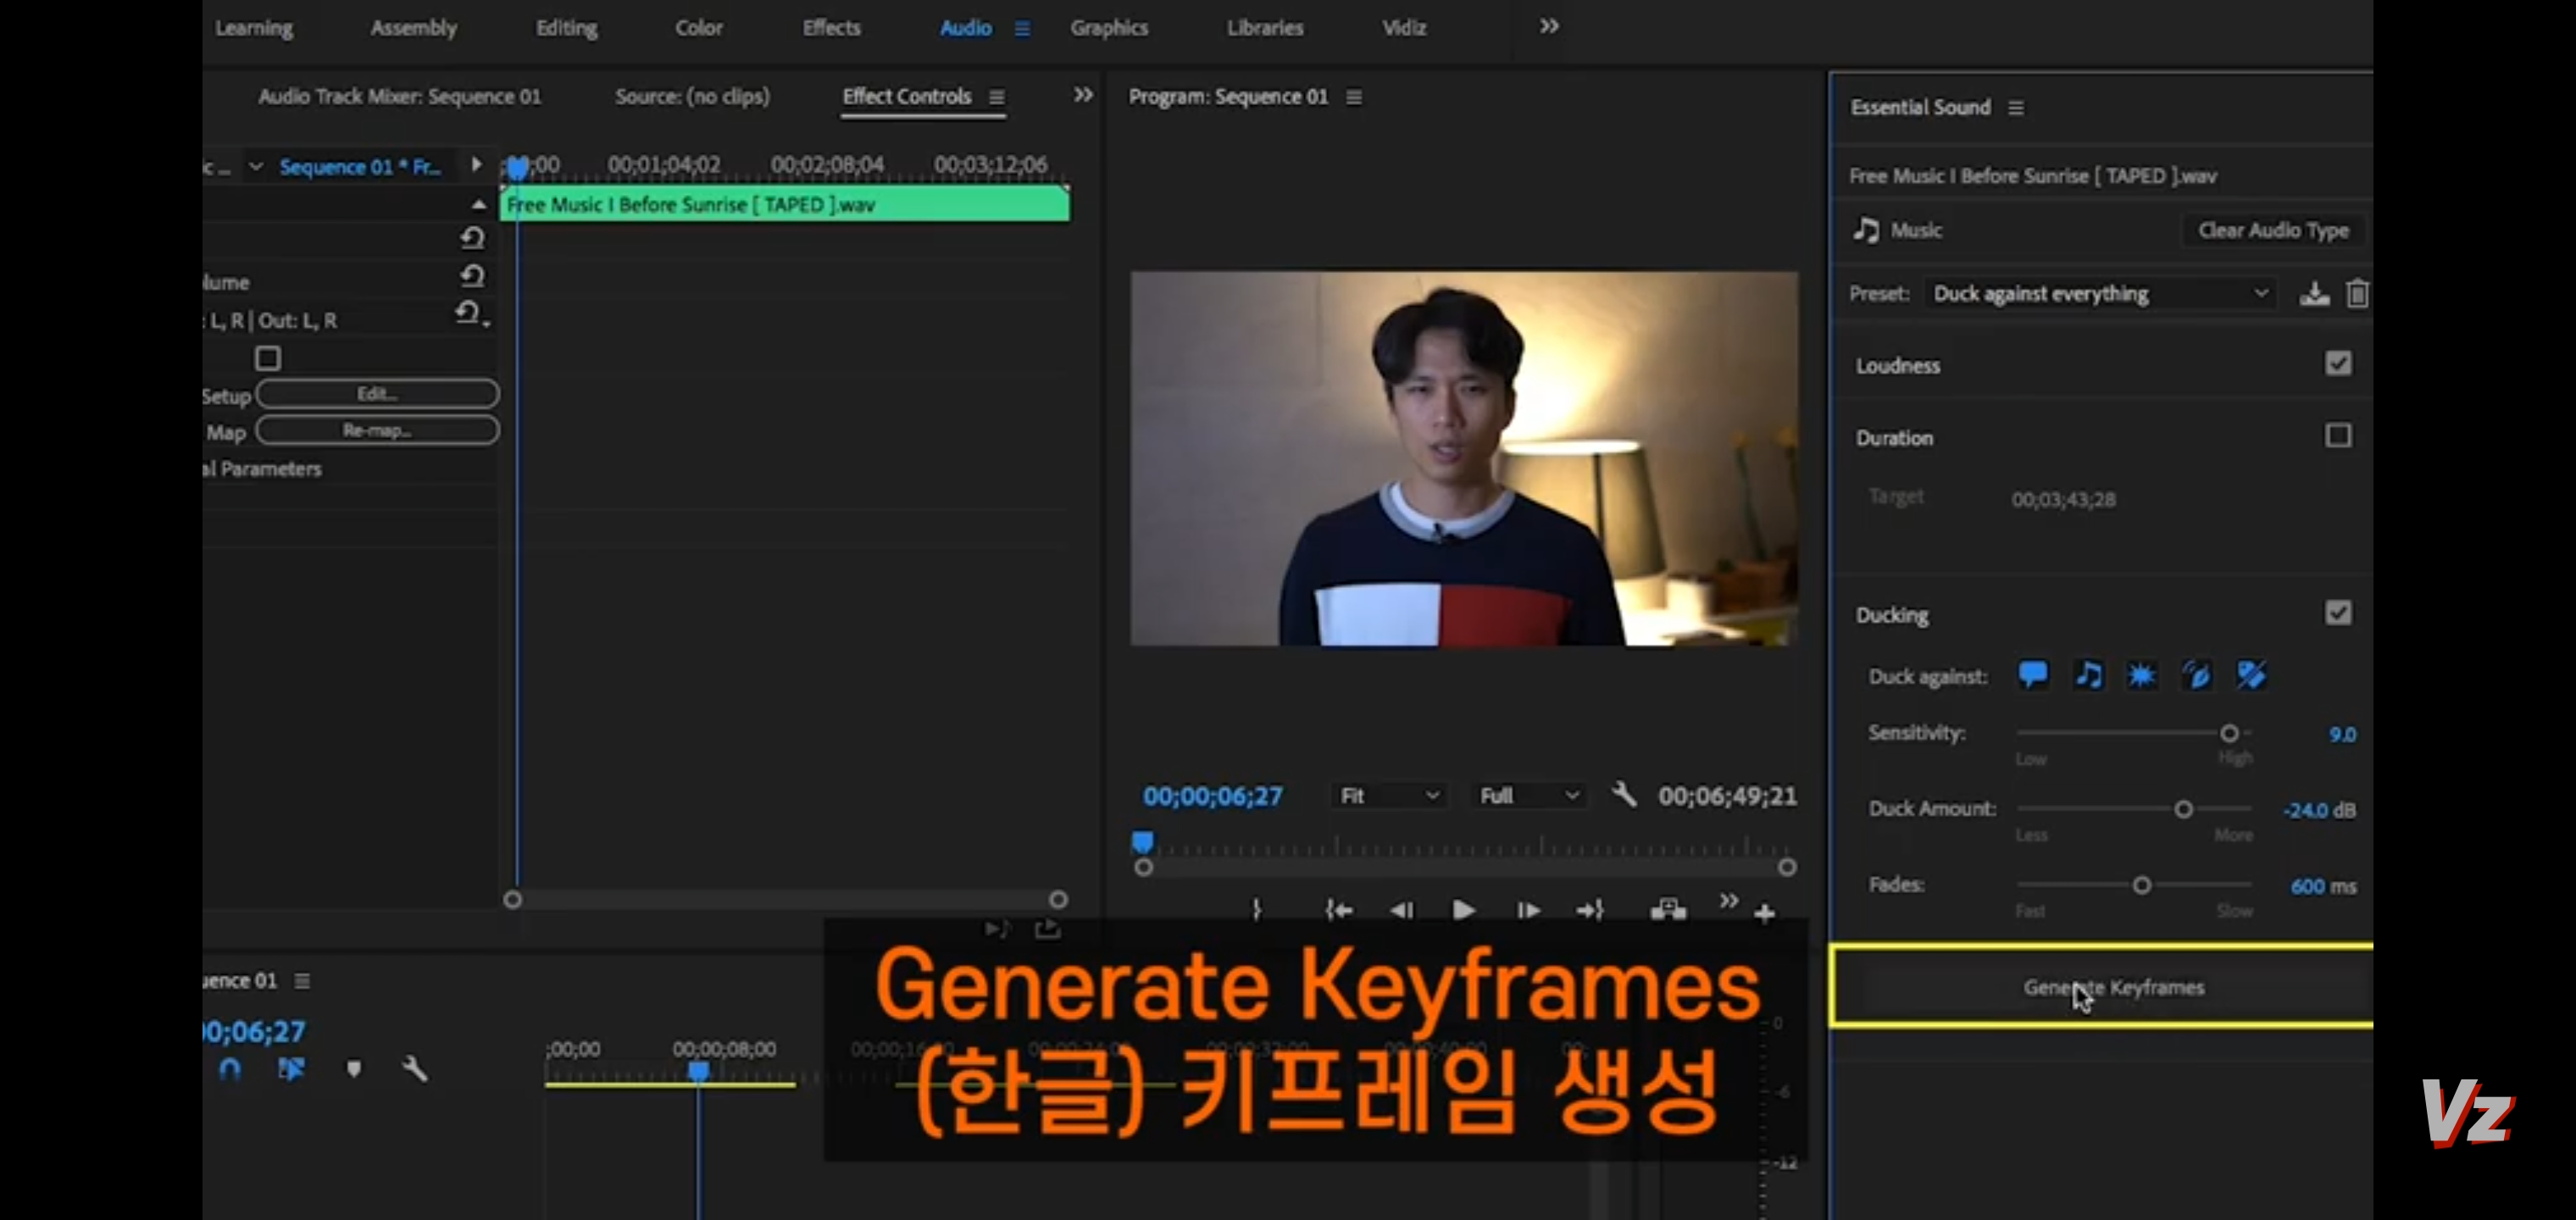Open Program monitor wrench settings

1624,795
